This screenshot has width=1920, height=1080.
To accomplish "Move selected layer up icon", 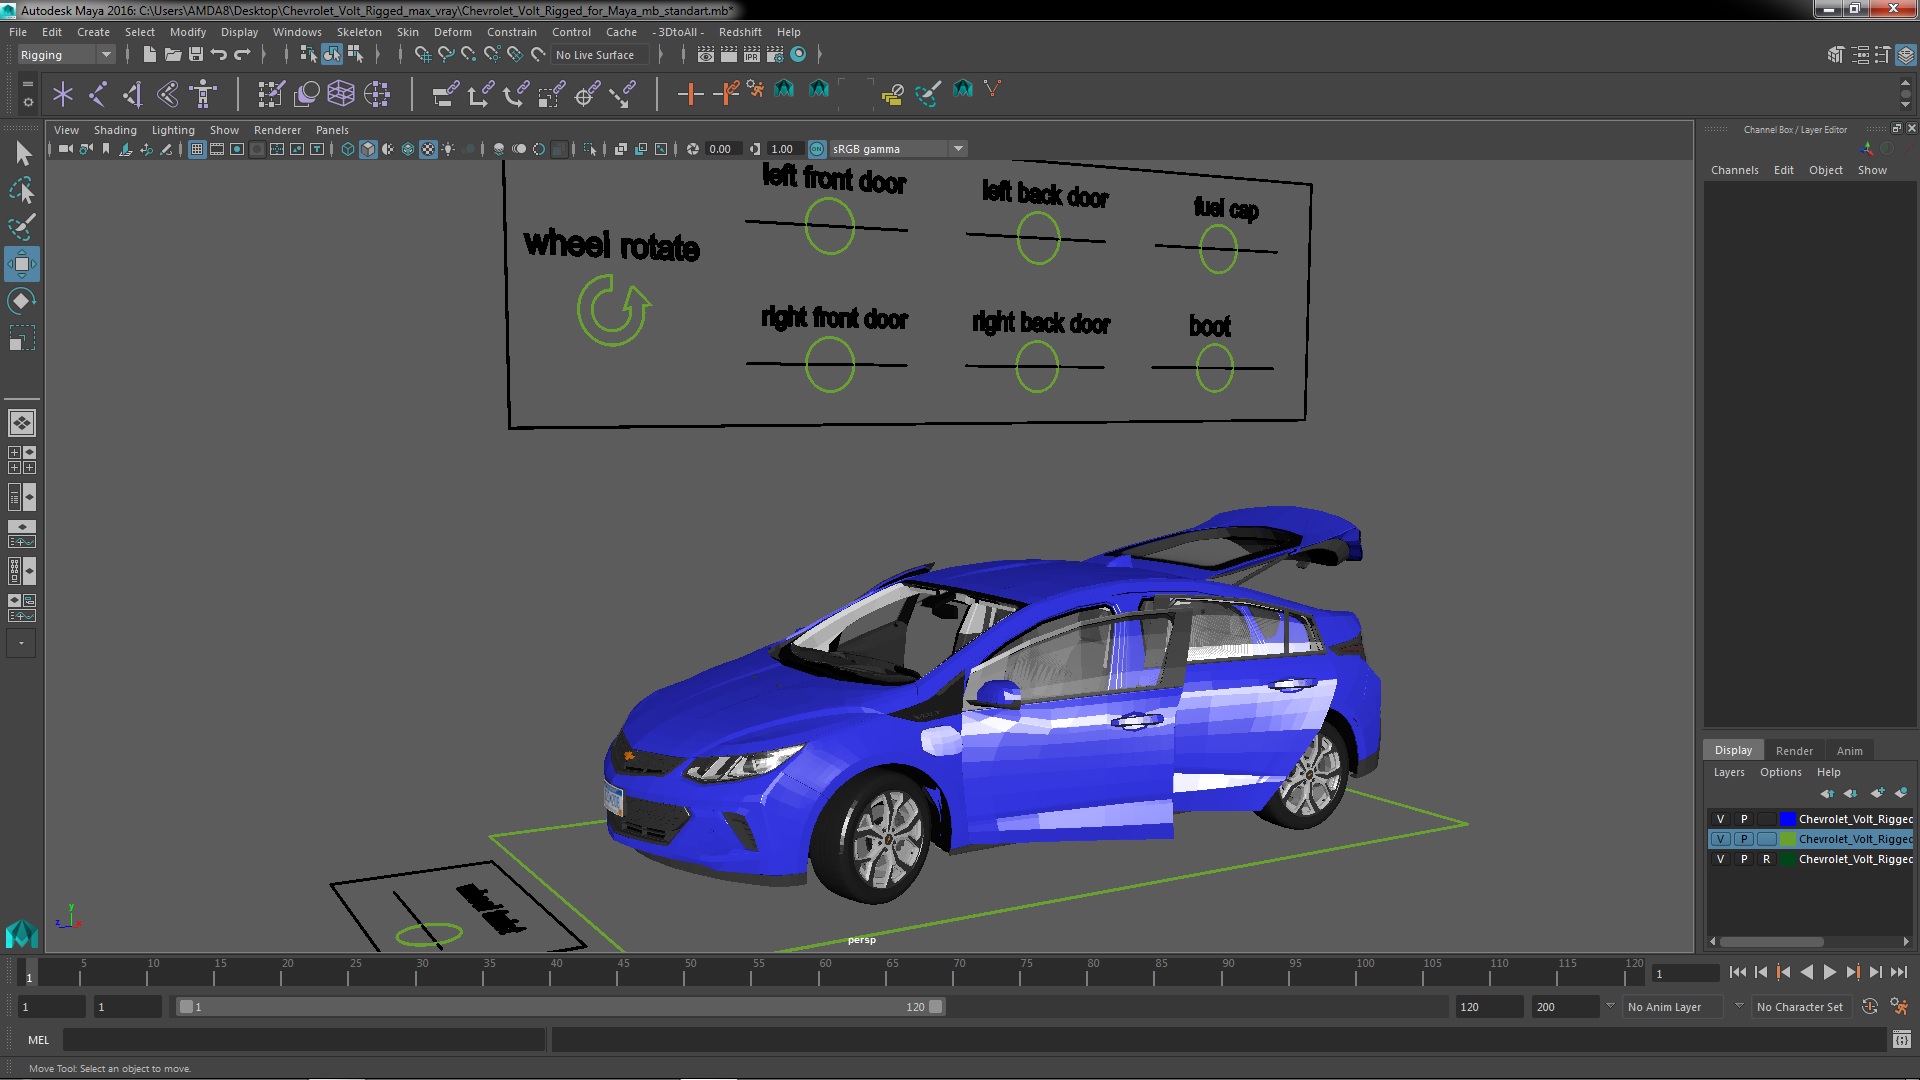I will pos(1827,793).
